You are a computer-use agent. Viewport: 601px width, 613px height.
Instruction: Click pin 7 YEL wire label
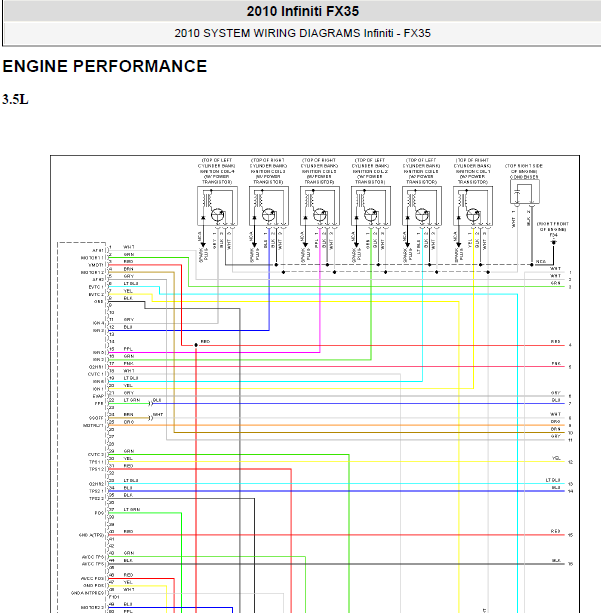[128, 291]
